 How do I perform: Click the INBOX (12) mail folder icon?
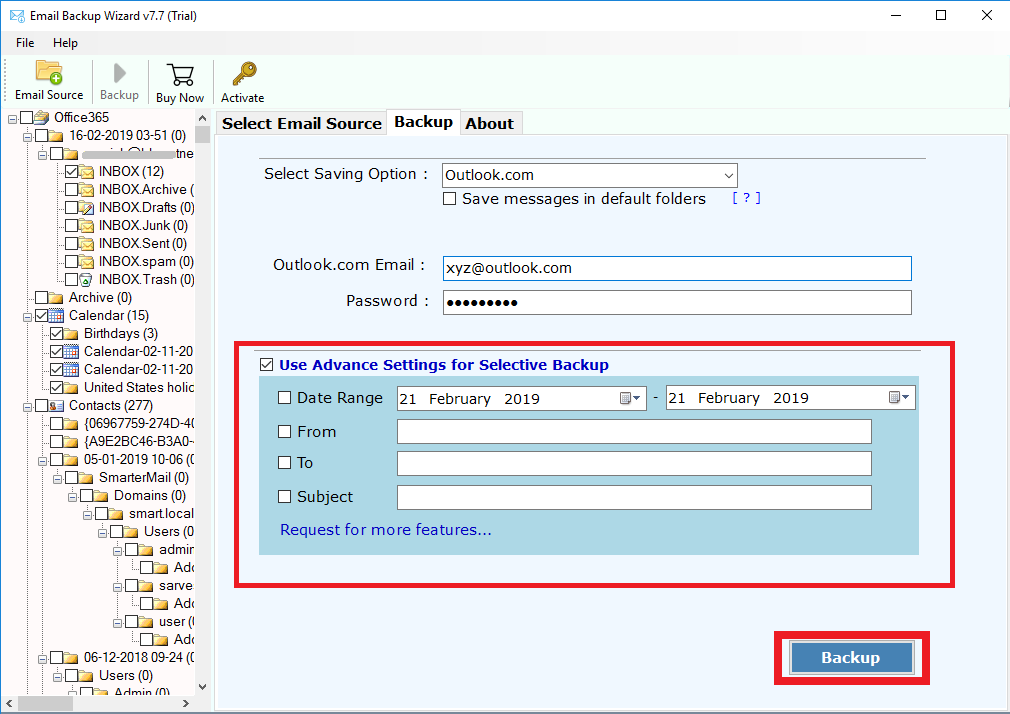[86, 171]
